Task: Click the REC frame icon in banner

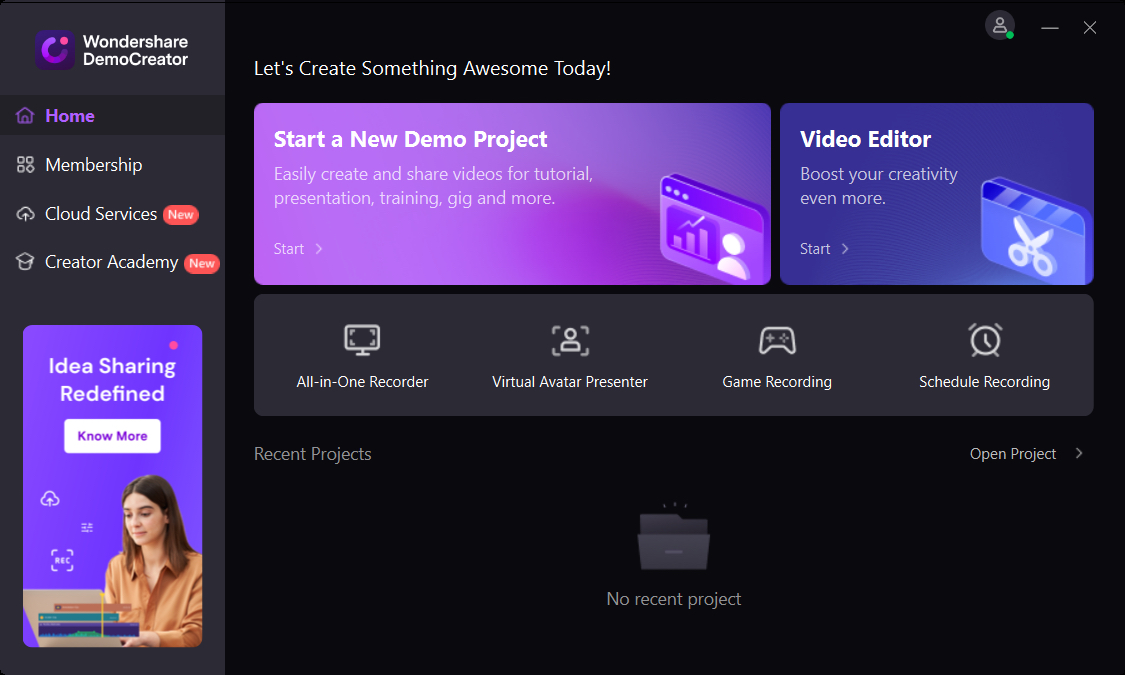Action: tap(62, 560)
